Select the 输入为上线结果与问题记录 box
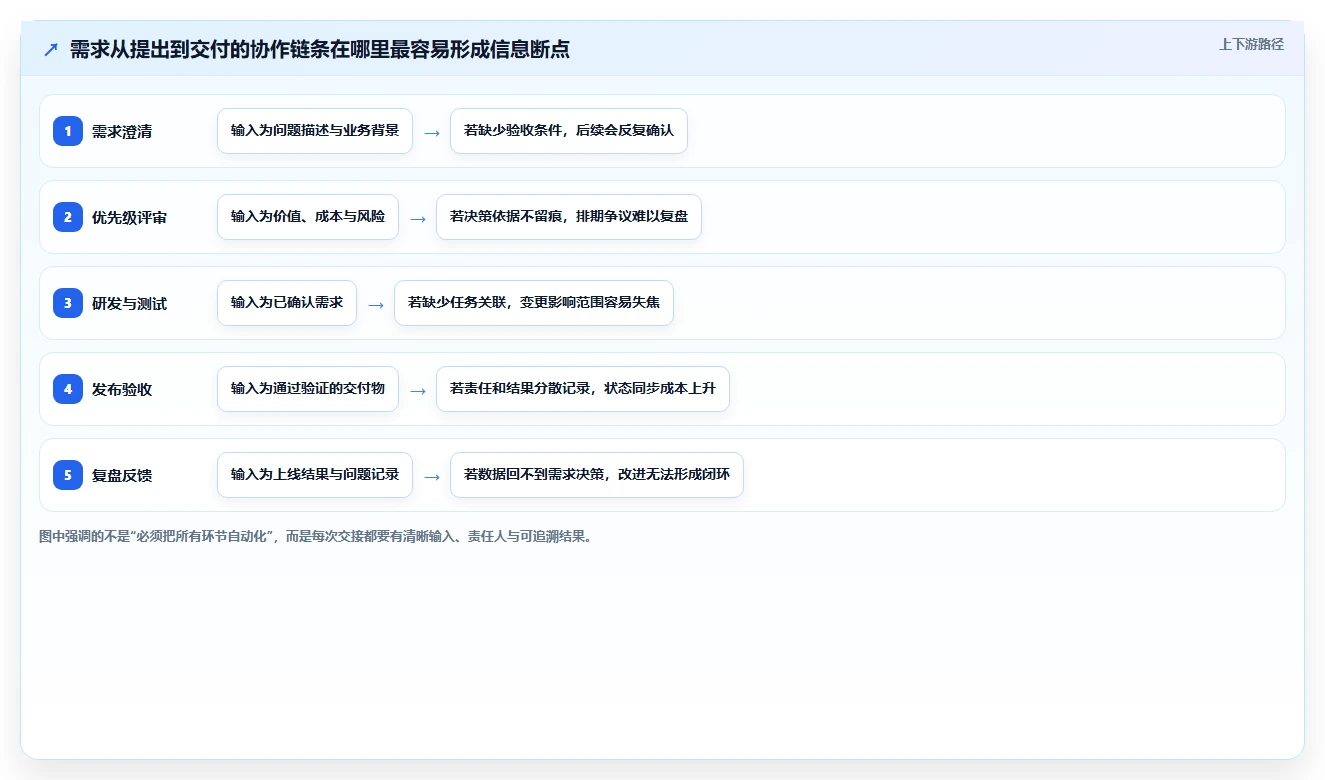Image resolution: width=1325 pixels, height=780 pixels. 315,475
